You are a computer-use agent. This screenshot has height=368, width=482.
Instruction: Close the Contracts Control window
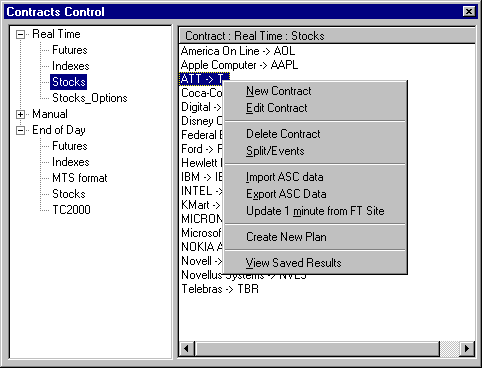click(x=469, y=12)
